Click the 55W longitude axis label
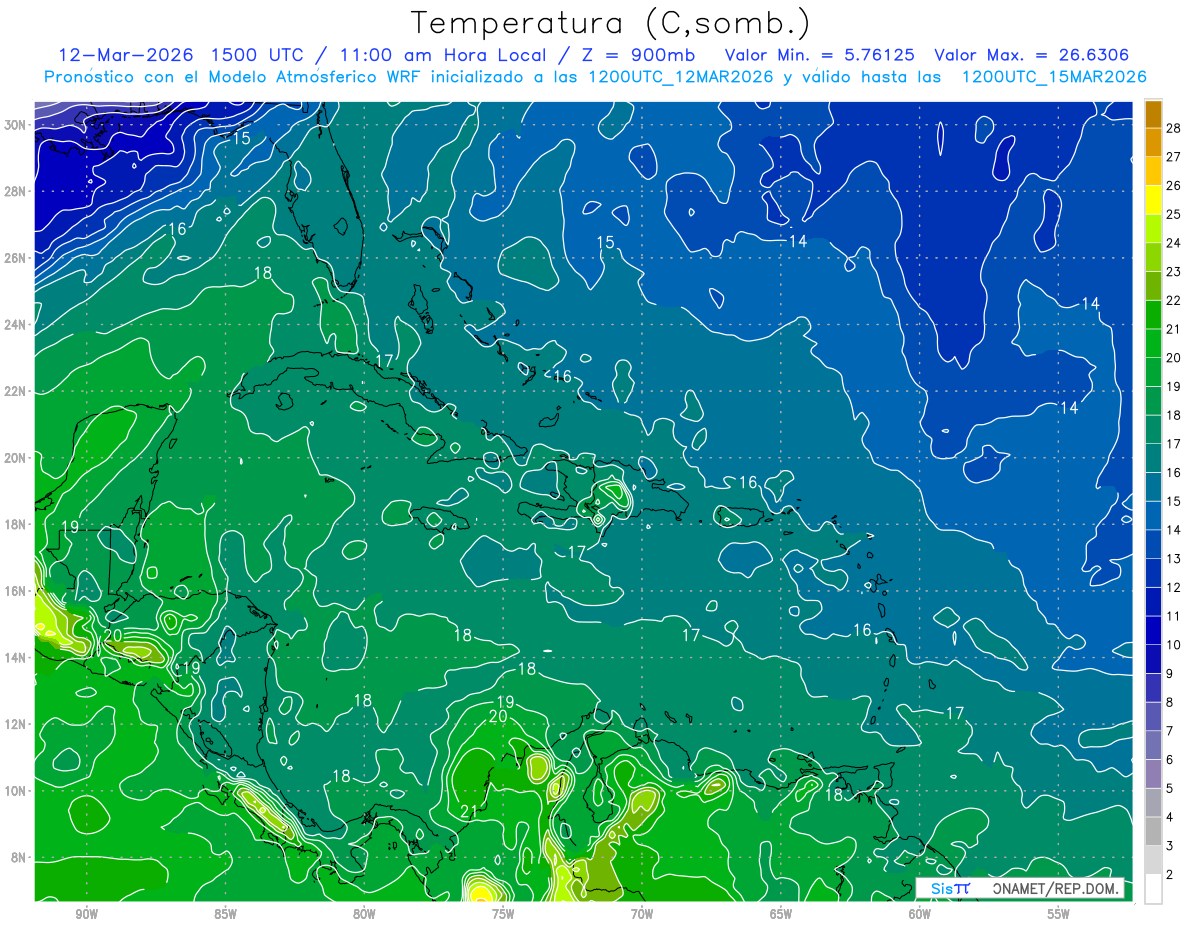 (x=1059, y=914)
